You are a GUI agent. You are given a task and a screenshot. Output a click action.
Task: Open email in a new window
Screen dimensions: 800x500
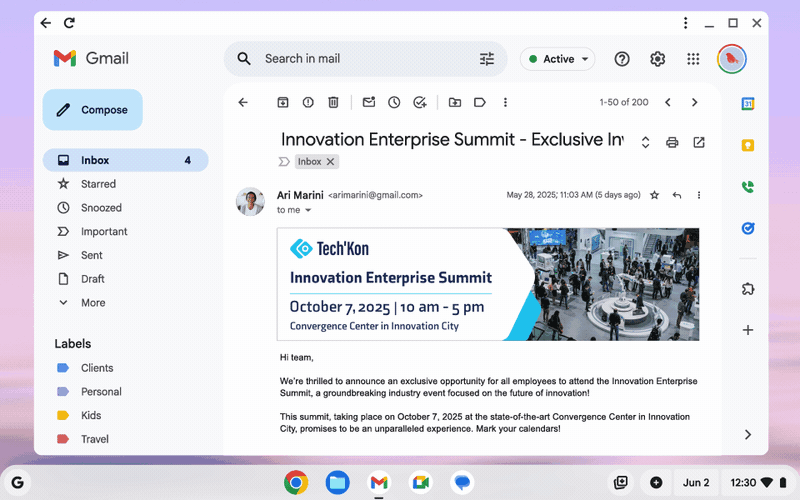point(699,142)
